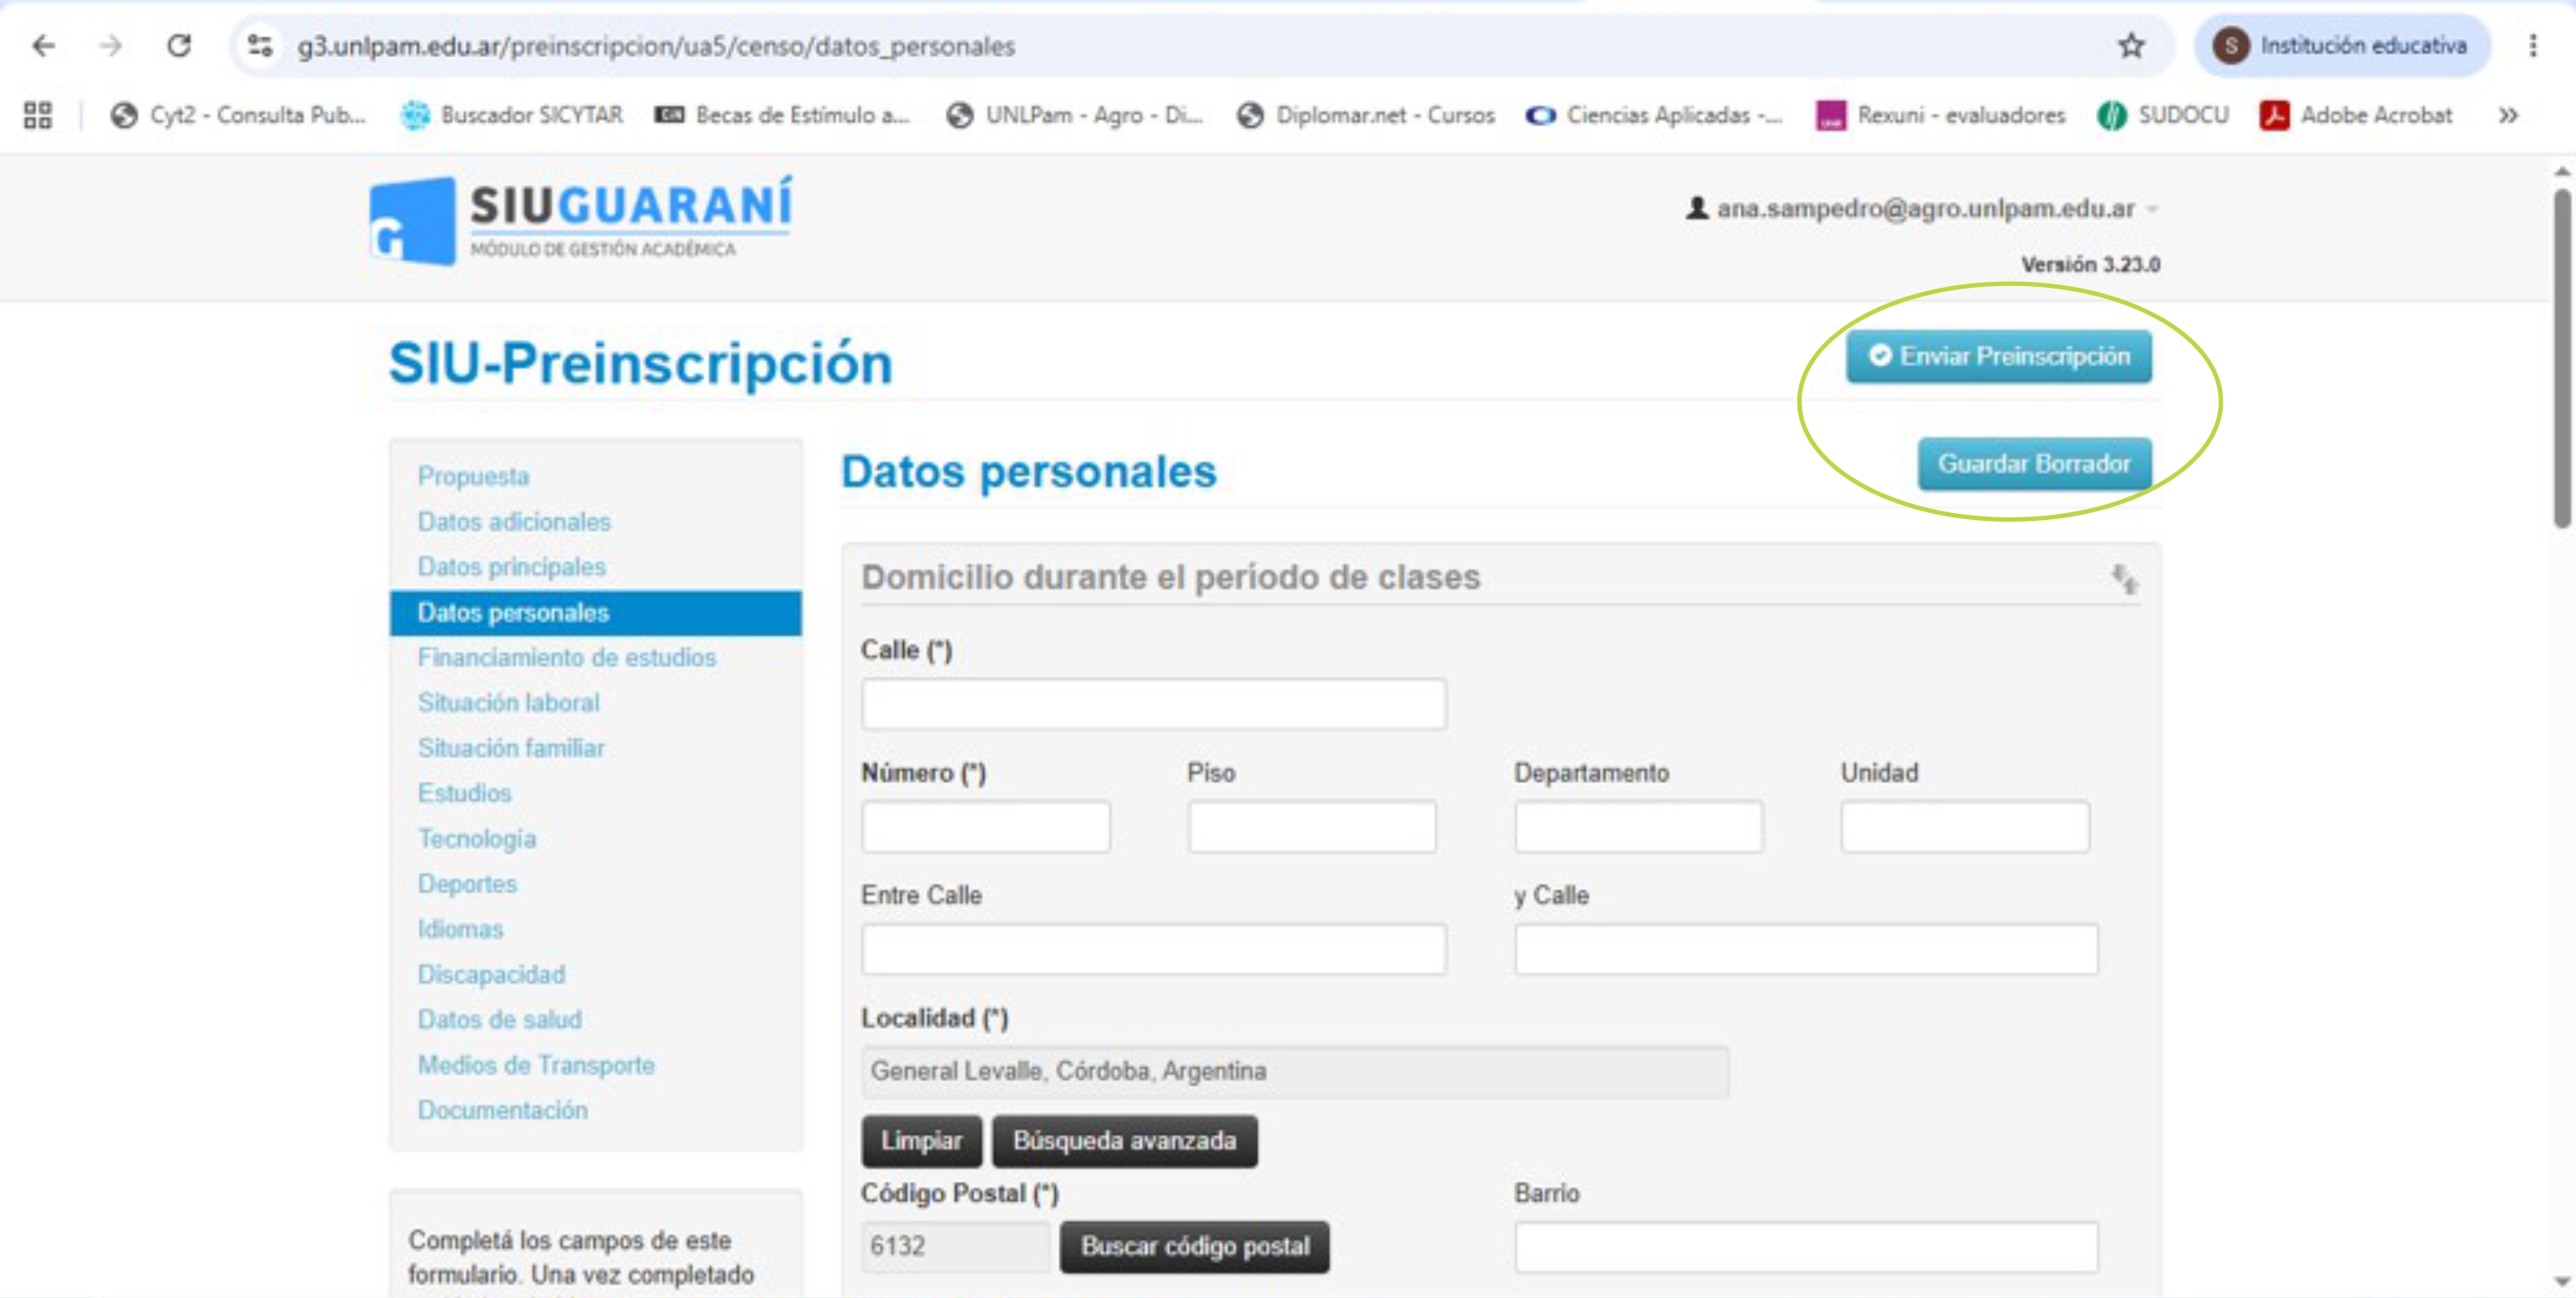2576x1298 pixels.
Task: Click the Buscar código postal button
Action: click(1195, 1247)
